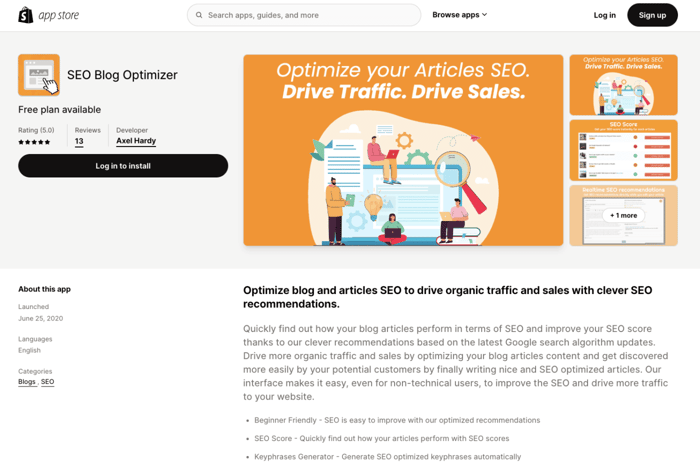700x471 pixels.
Task: Click the SEO Blog Optimizer title
Action: click(122, 75)
